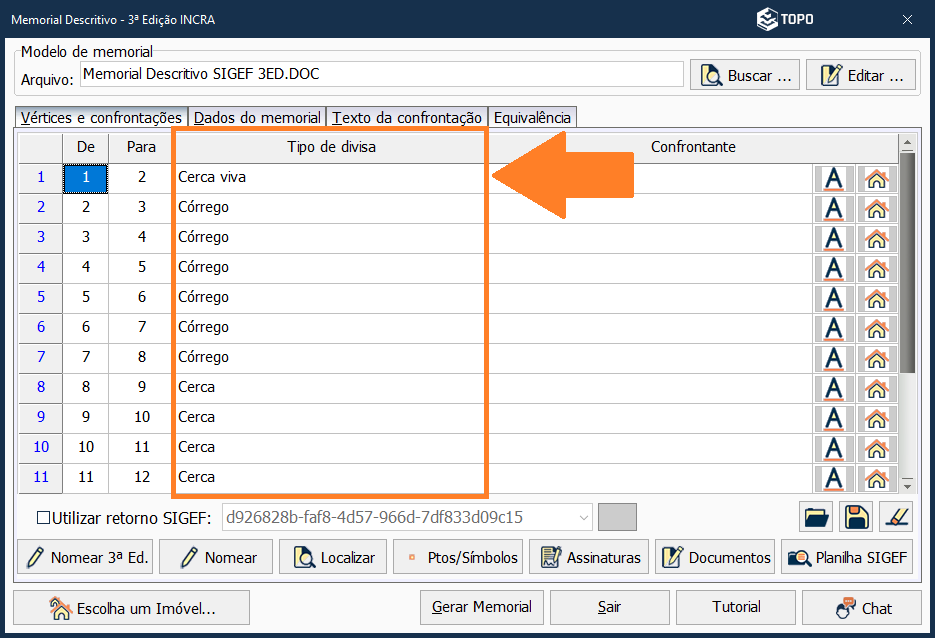935x638 pixels.
Task: Click the save floppy disk icon
Action: tap(856, 517)
